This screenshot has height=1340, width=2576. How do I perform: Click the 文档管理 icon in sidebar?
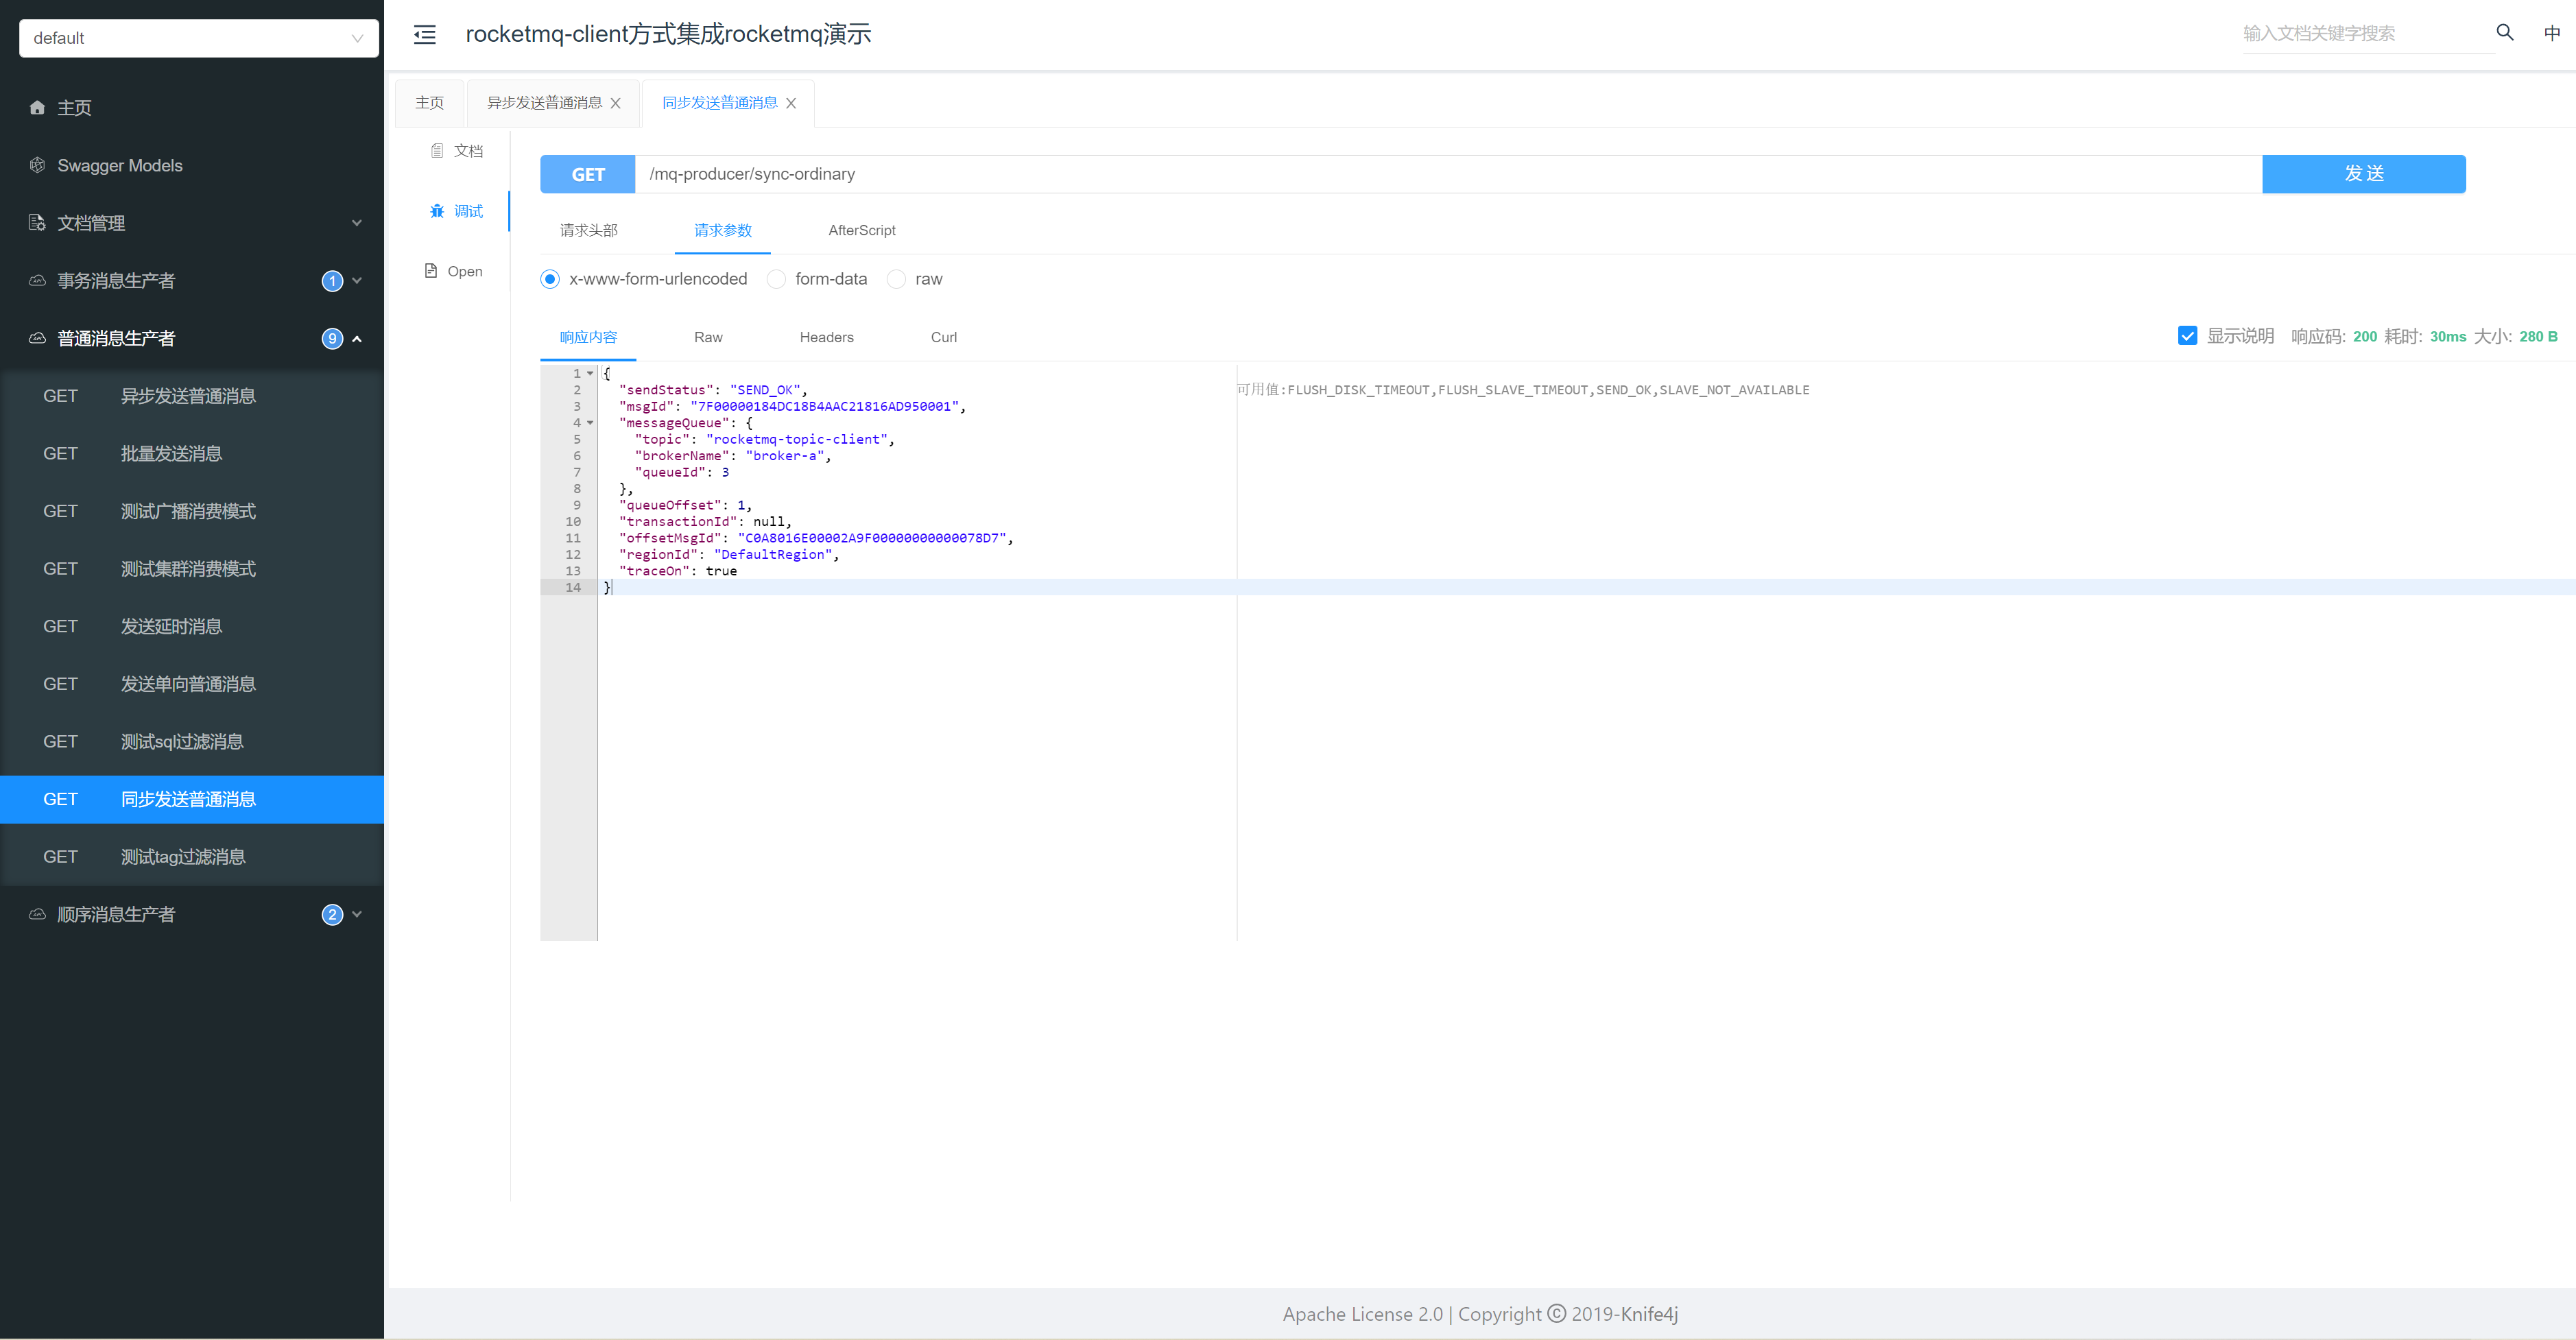click(37, 223)
